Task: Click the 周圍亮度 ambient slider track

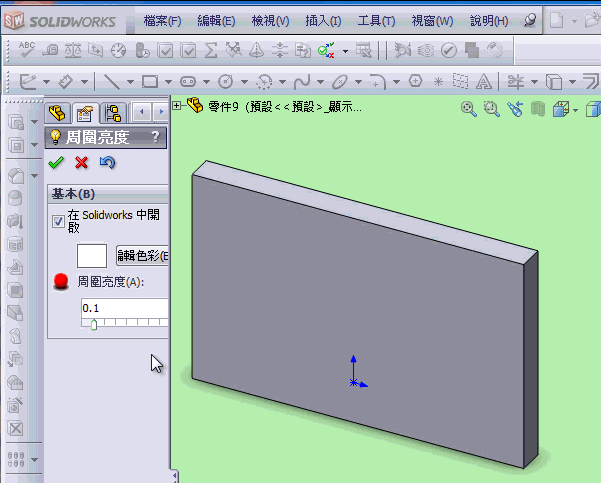Action: [x=125, y=323]
